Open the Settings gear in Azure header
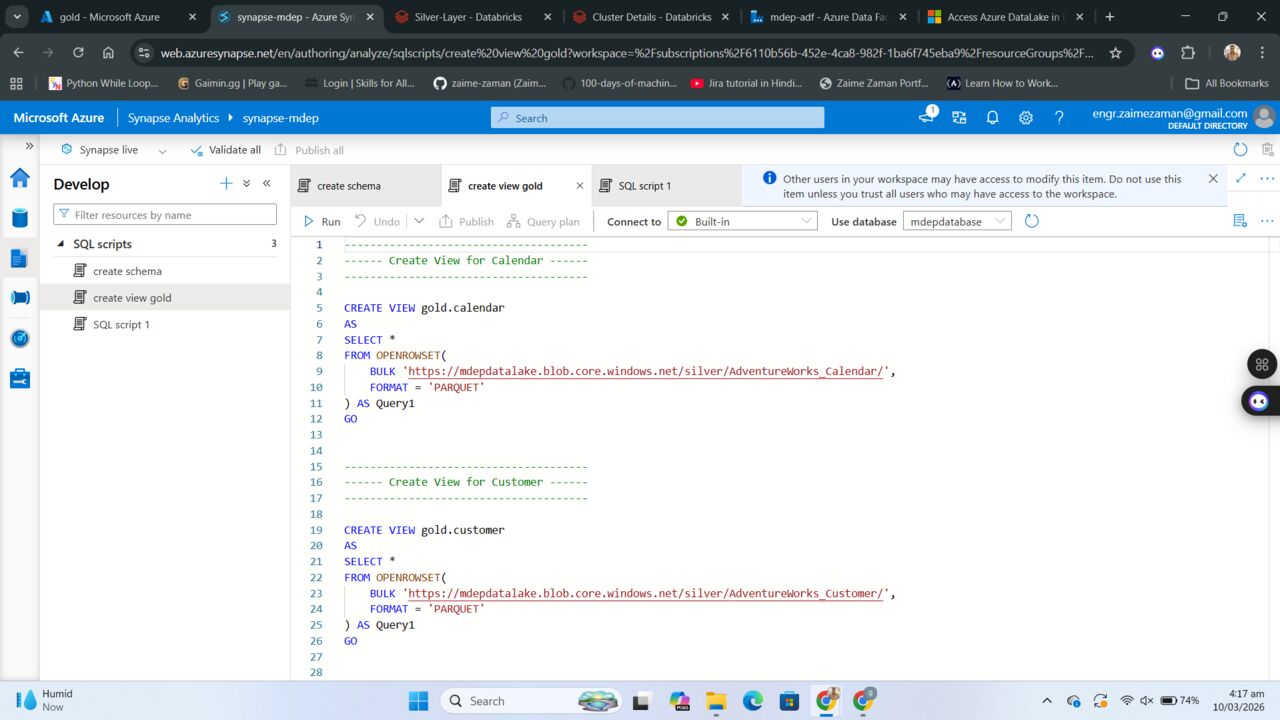 point(1025,118)
